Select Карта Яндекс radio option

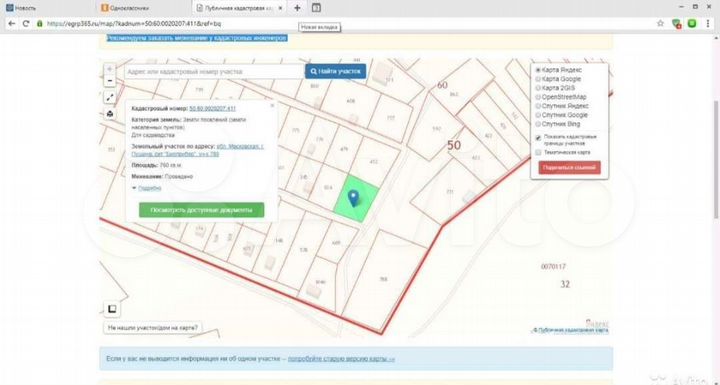pyautogui.click(x=538, y=70)
